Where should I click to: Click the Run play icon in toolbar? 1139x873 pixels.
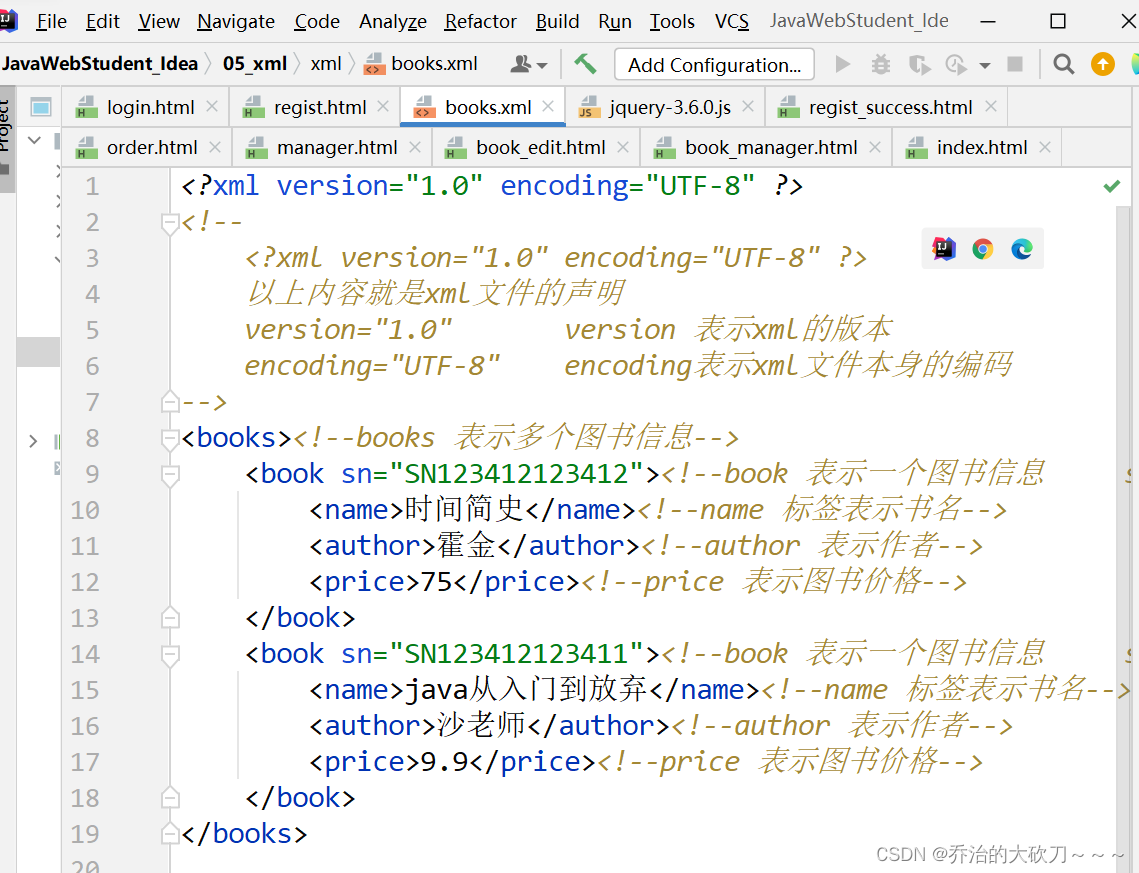[843, 65]
